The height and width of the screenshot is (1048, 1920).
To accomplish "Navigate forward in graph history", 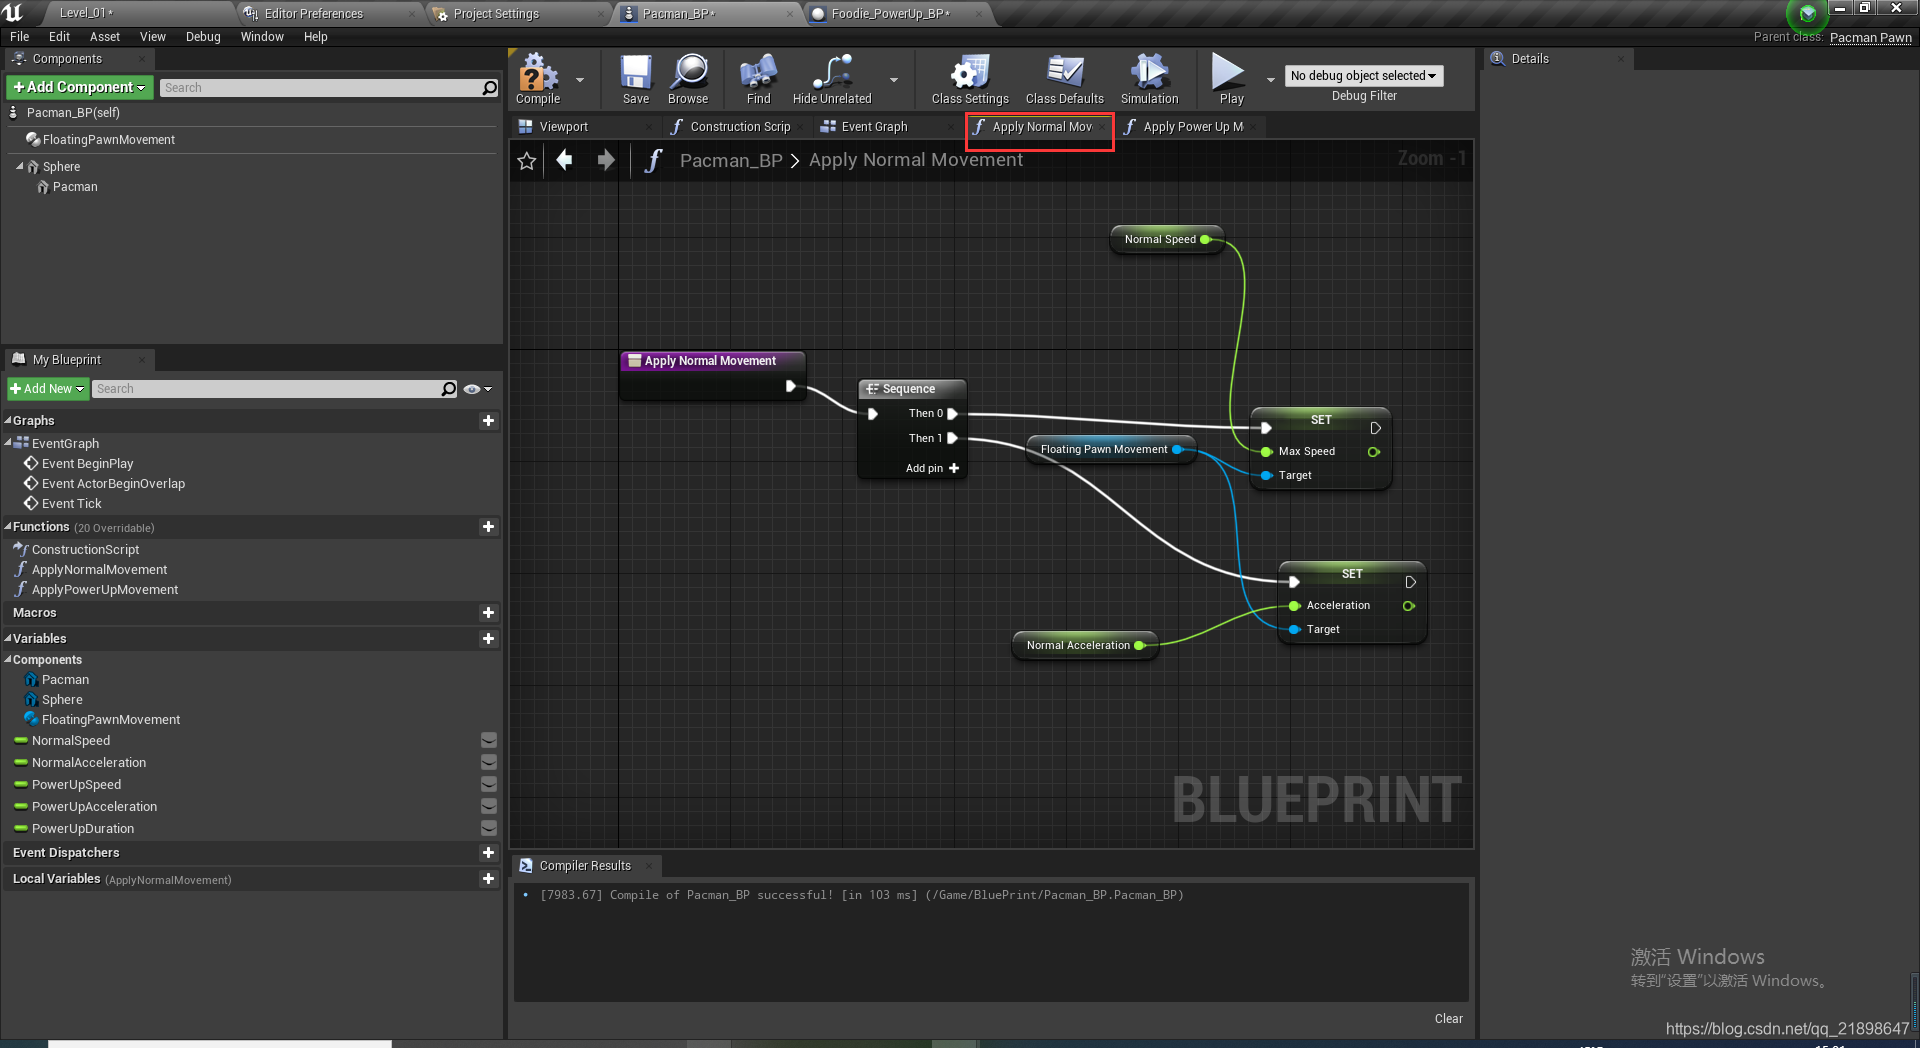I will click(x=605, y=160).
